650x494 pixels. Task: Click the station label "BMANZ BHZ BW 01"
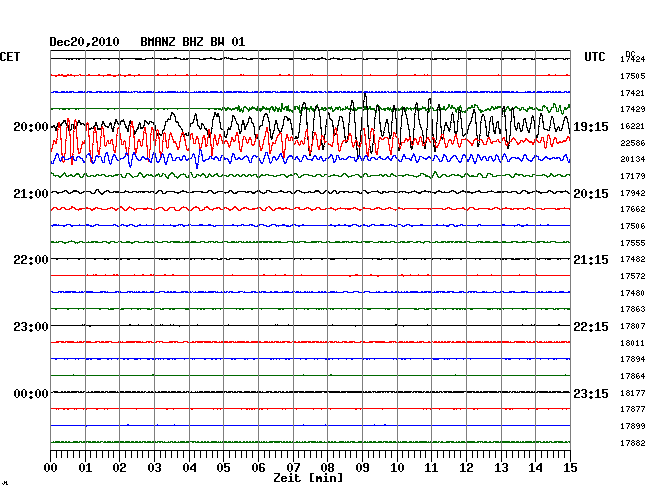click(x=193, y=42)
